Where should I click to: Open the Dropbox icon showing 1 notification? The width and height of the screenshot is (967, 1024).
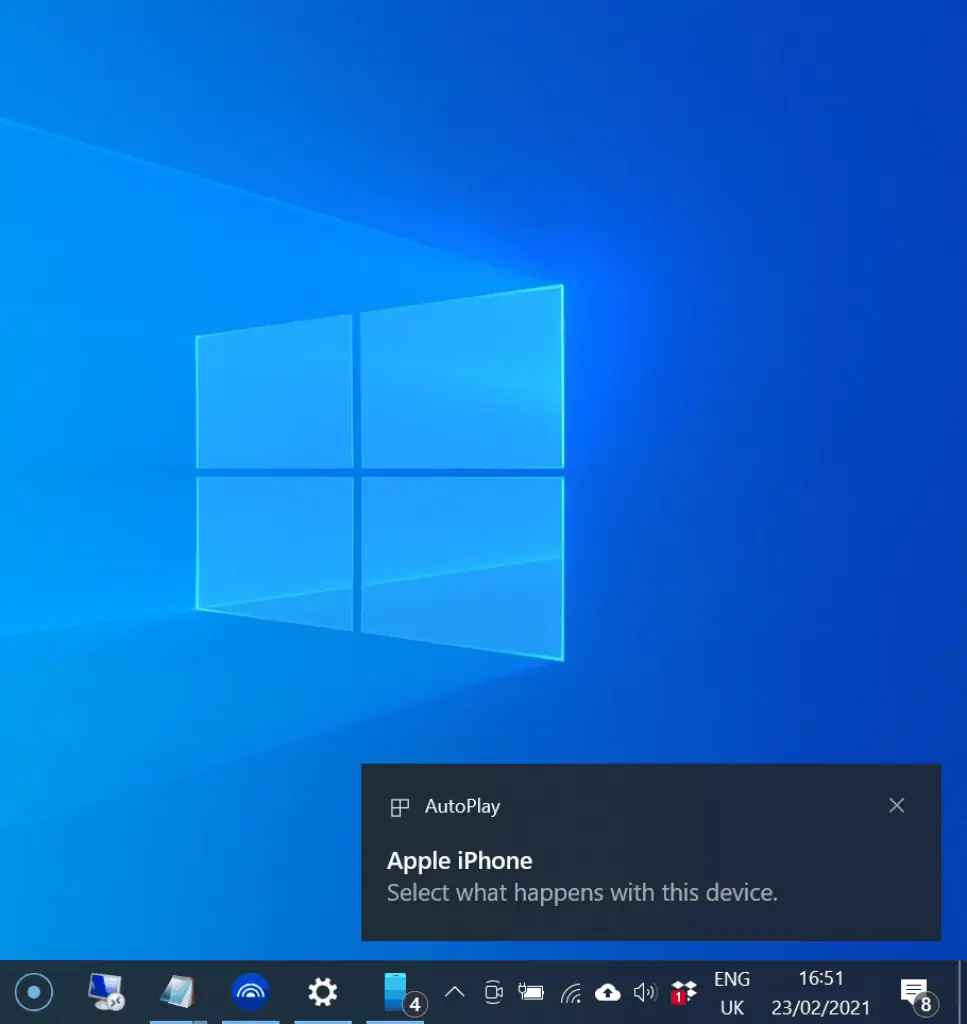point(684,992)
